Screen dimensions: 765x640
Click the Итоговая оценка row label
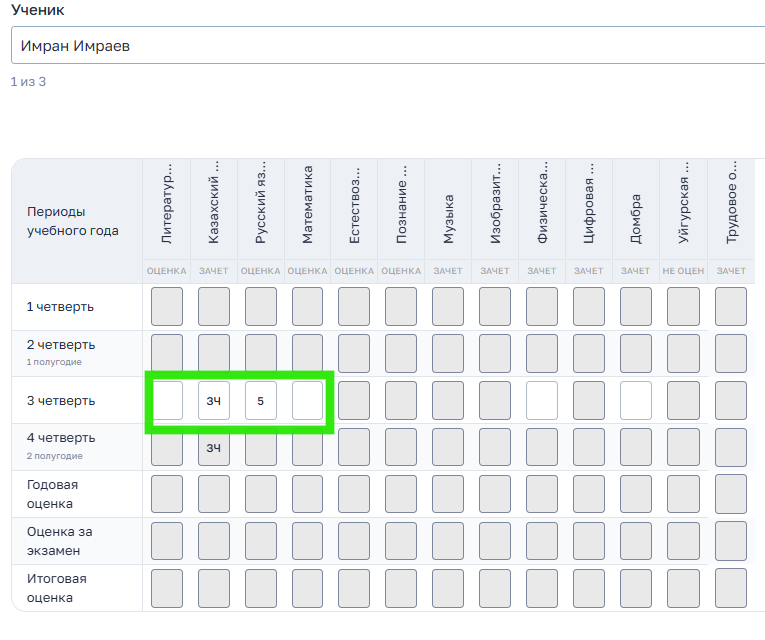56,588
